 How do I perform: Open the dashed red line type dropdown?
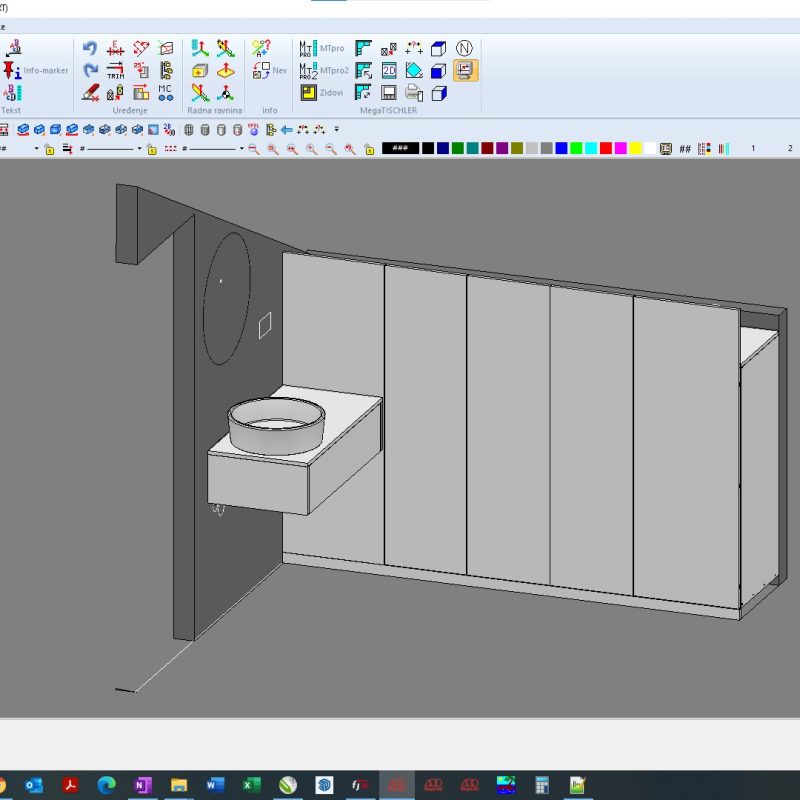pyautogui.click(x=241, y=149)
